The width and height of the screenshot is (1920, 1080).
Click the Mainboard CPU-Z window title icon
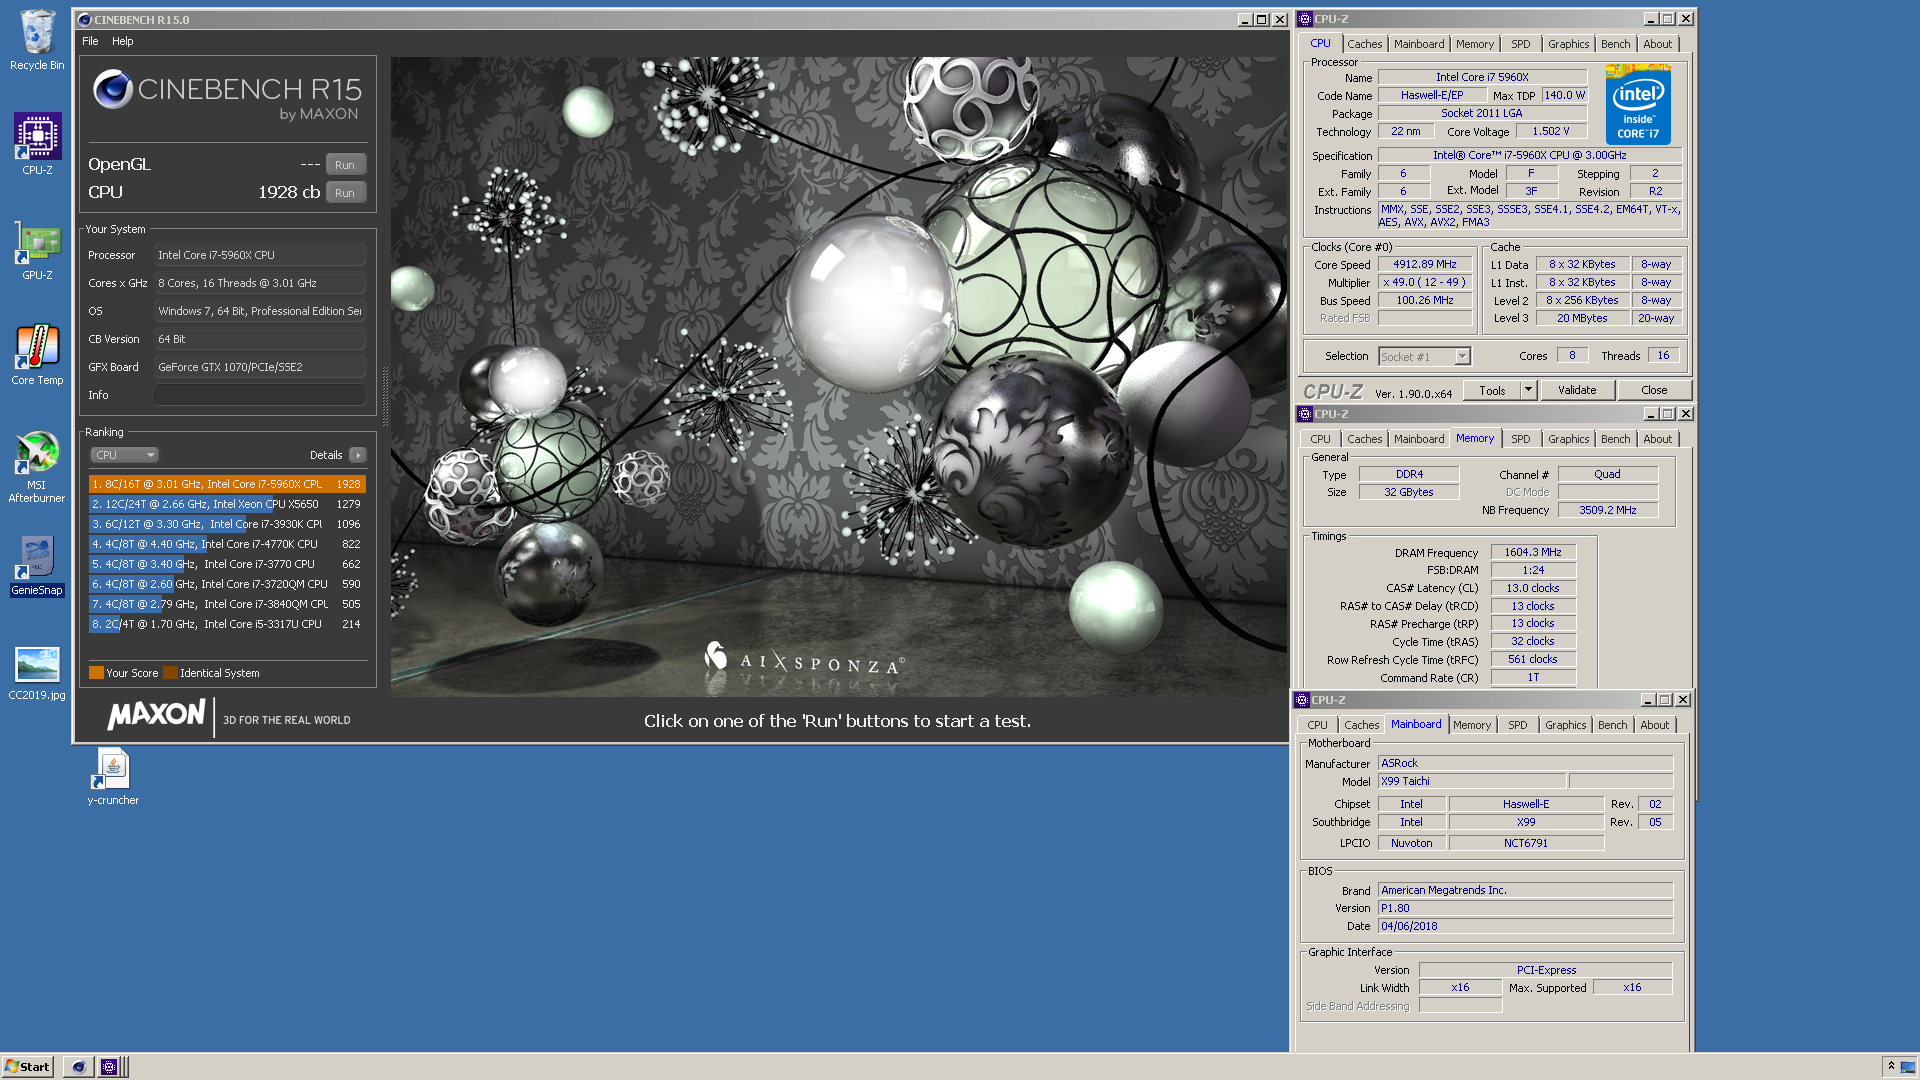(x=1302, y=700)
